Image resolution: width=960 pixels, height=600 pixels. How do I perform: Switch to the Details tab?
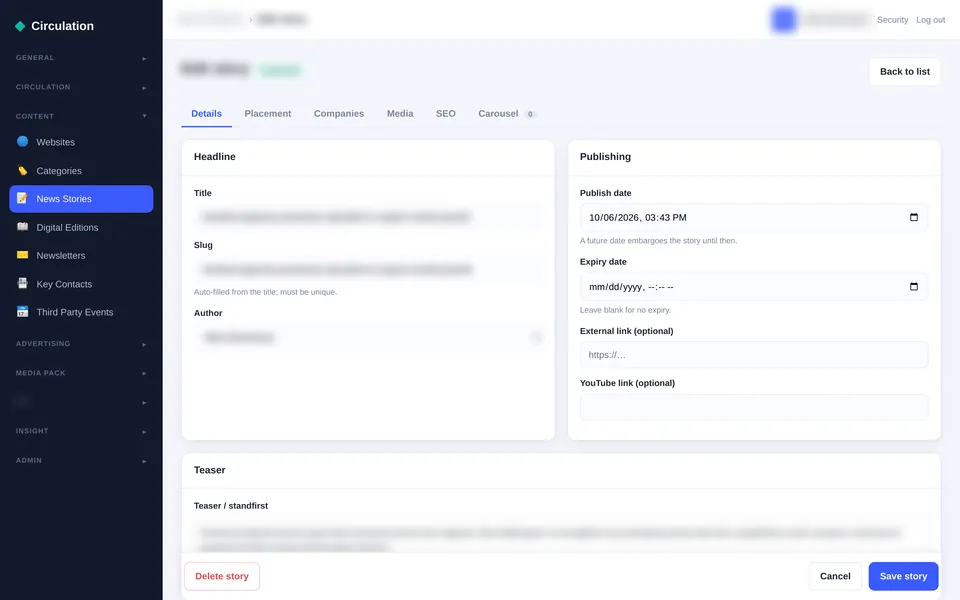tap(206, 114)
